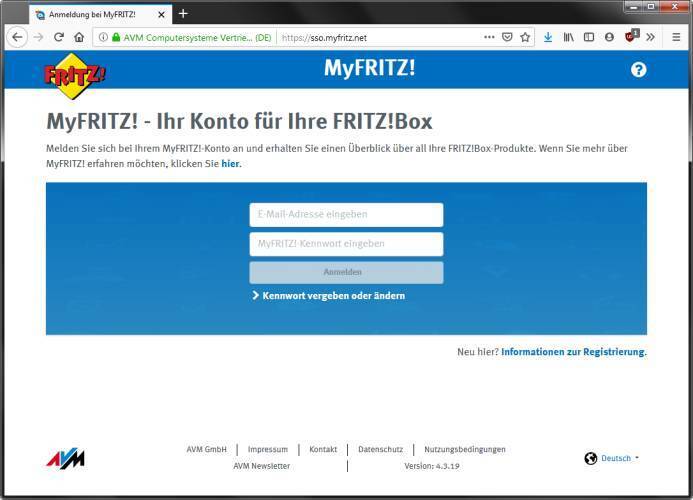693x500 pixels.
Task: Click the FRITZ! logo in header
Action: pos(74,76)
